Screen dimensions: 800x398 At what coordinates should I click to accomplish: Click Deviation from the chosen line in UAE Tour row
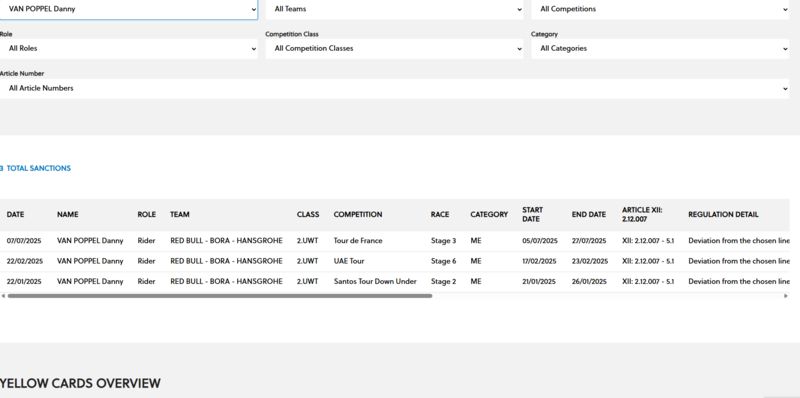739,261
